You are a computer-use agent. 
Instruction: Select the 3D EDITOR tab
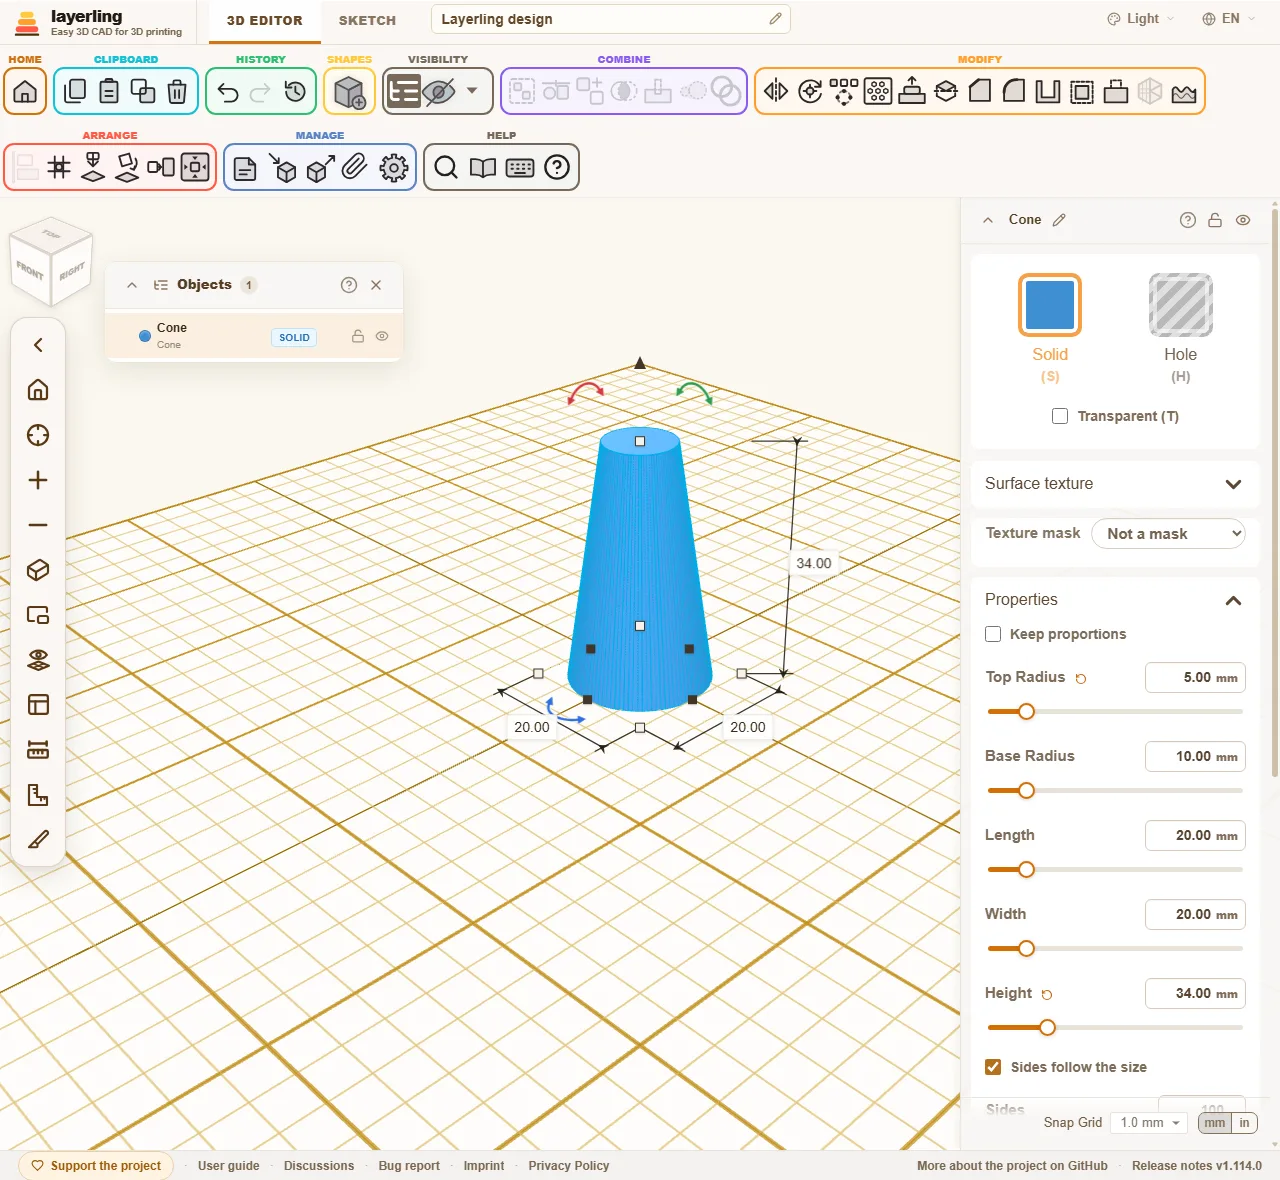coord(265,20)
